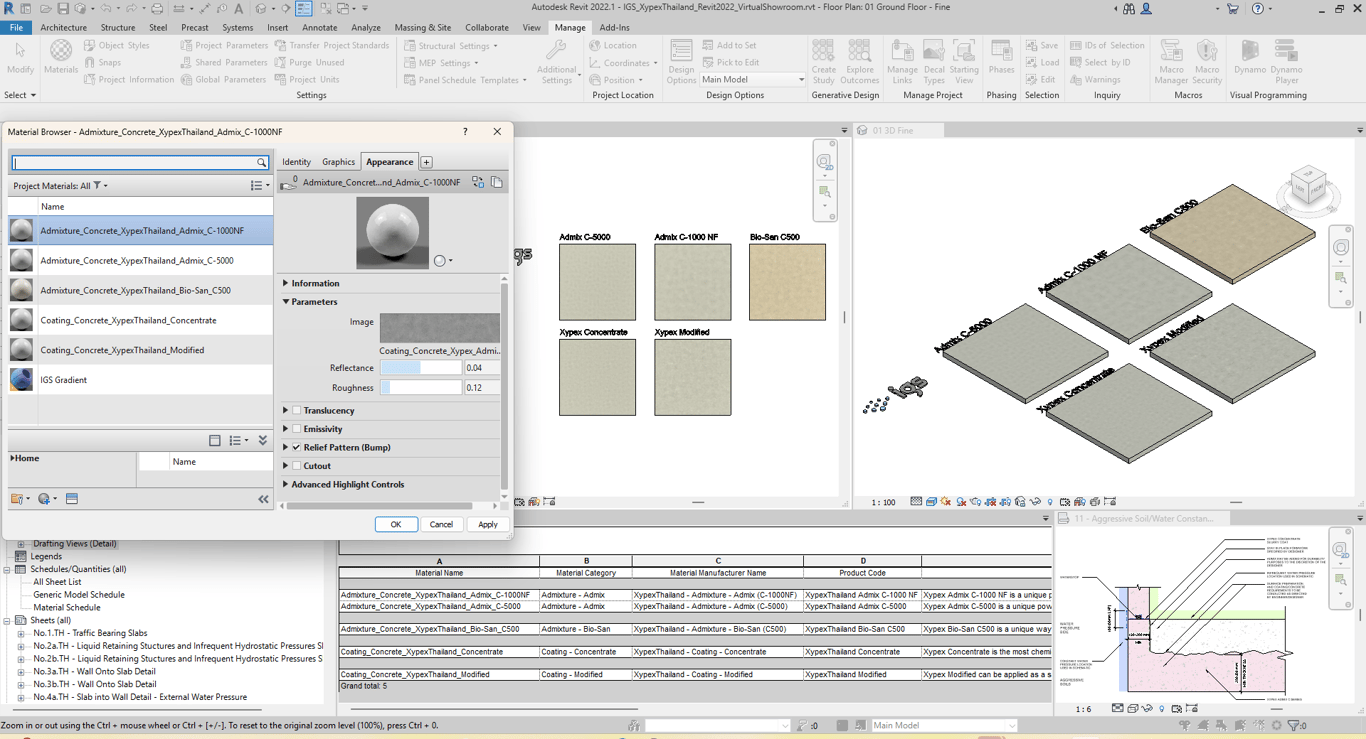The height and width of the screenshot is (739, 1366).
Task: Open Project Materials filter dropdown
Action: coord(62,186)
